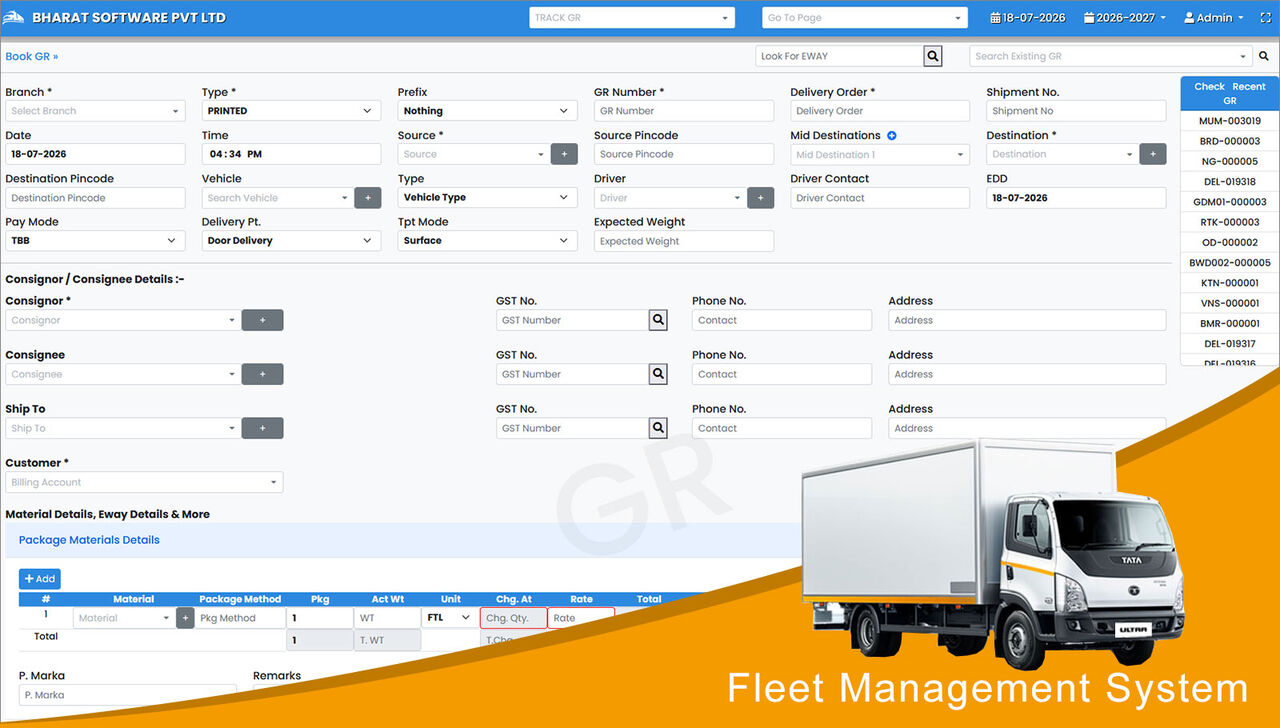
Task: Add a new Consignor with plus button
Action: point(263,320)
